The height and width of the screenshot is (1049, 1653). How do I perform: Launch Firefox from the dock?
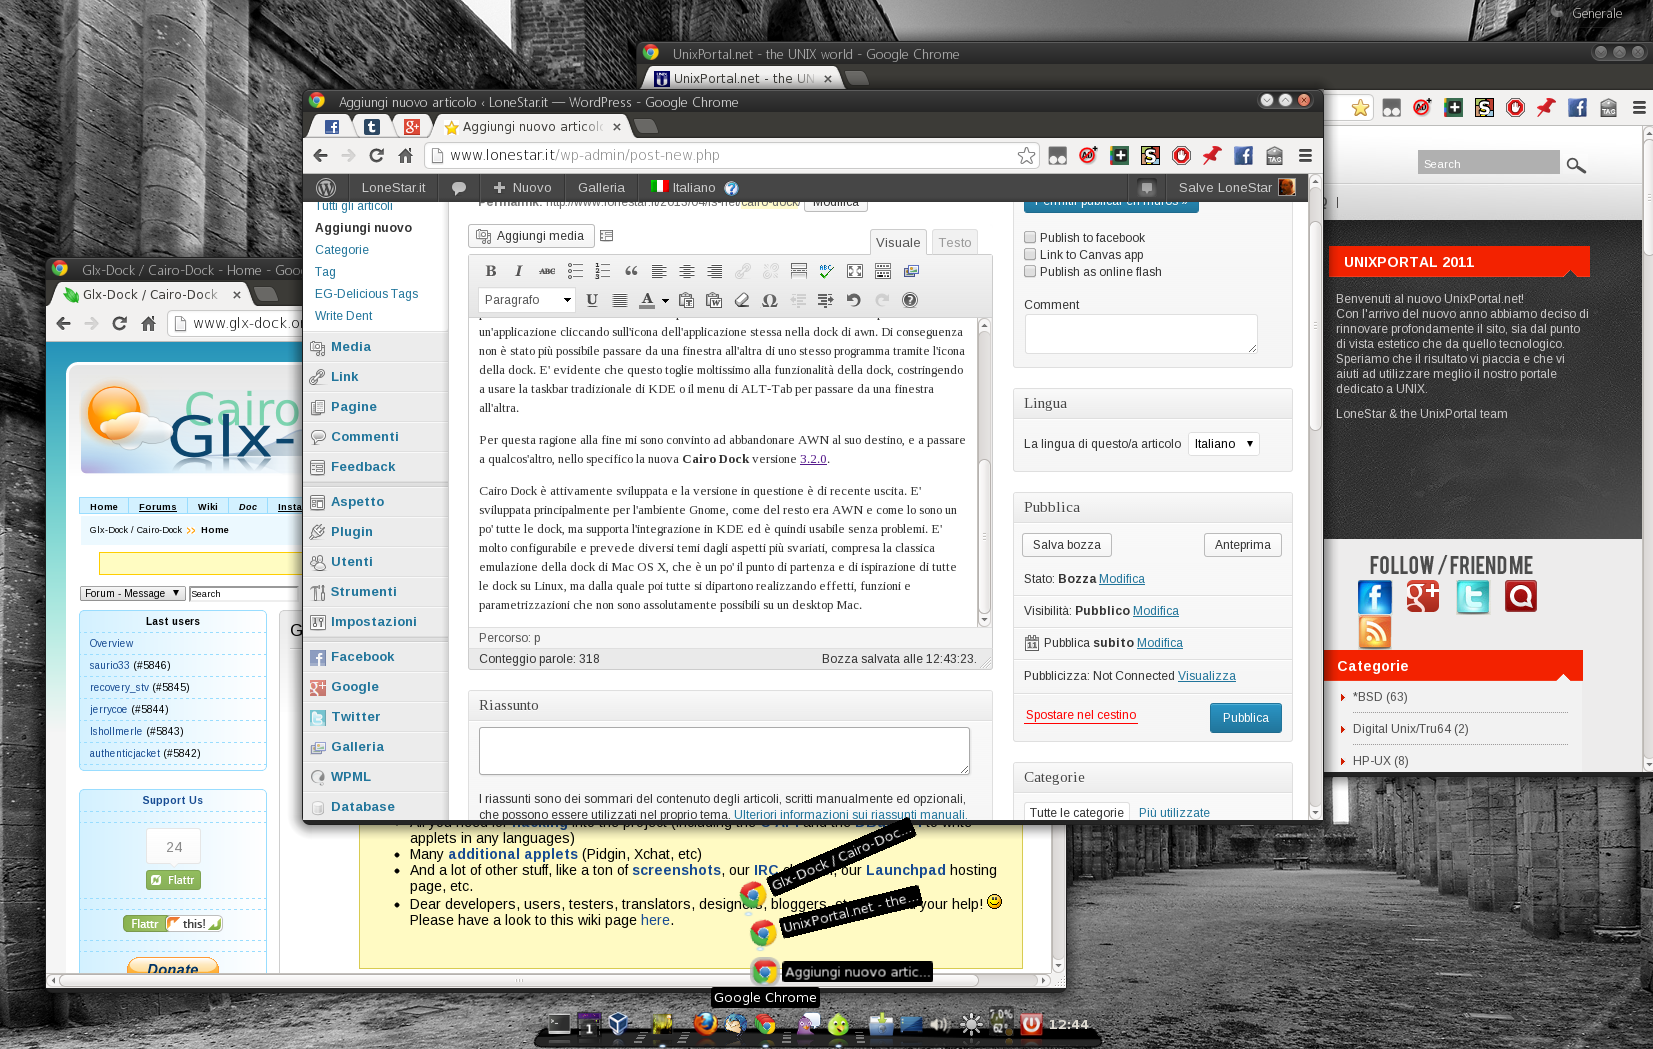(x=705, y=1023)
